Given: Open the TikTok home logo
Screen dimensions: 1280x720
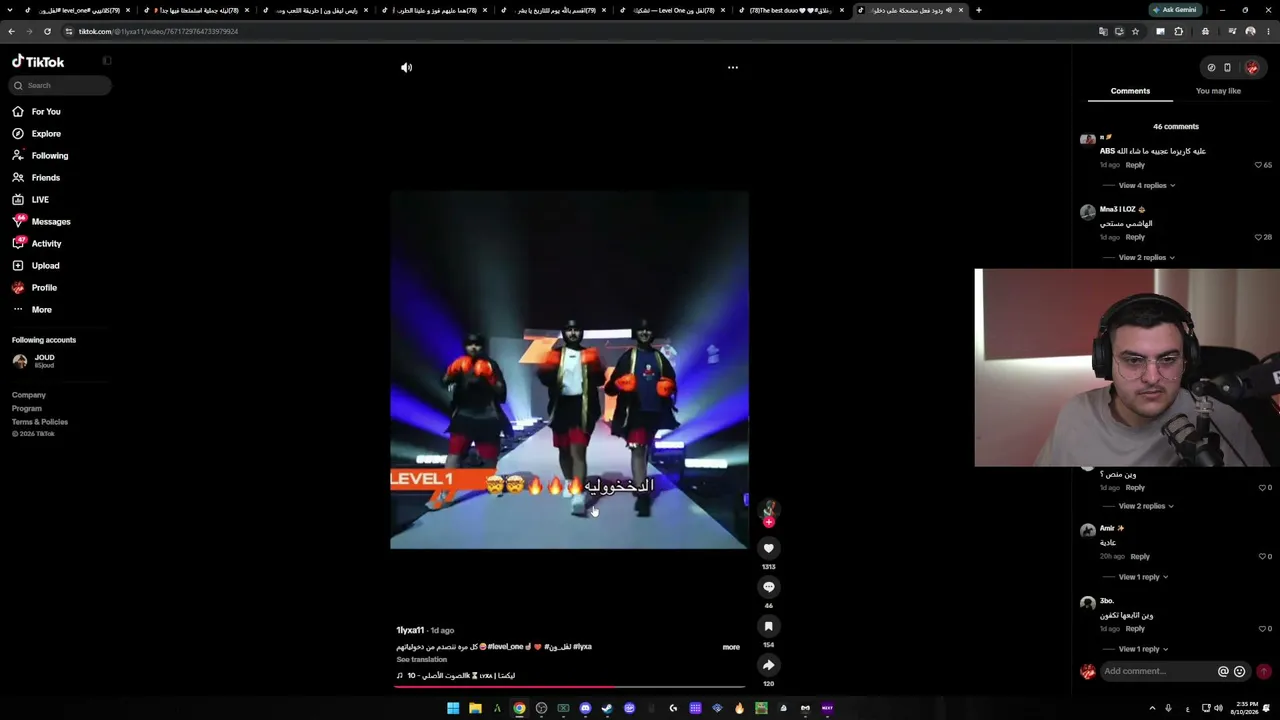Looking at the screenshot, I should [x=38, y=61].
